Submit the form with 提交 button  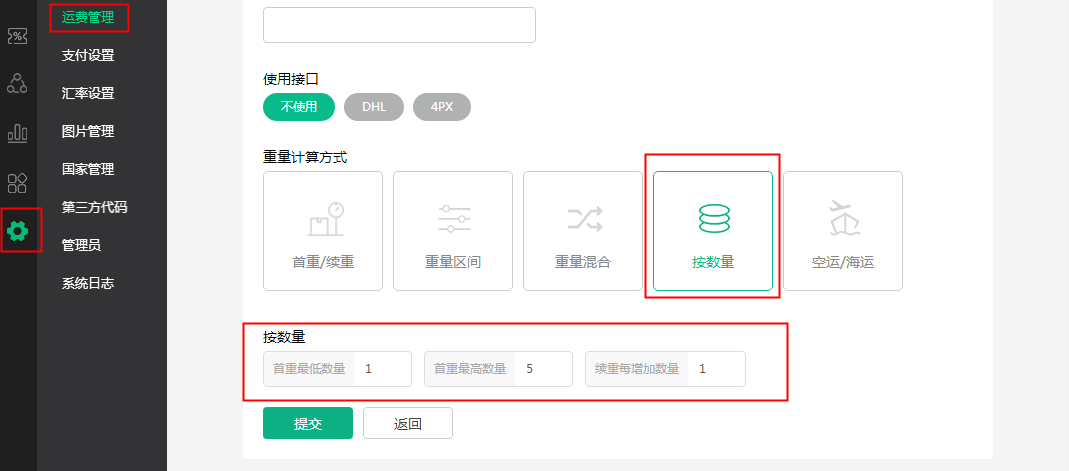(x=308, y=423)
